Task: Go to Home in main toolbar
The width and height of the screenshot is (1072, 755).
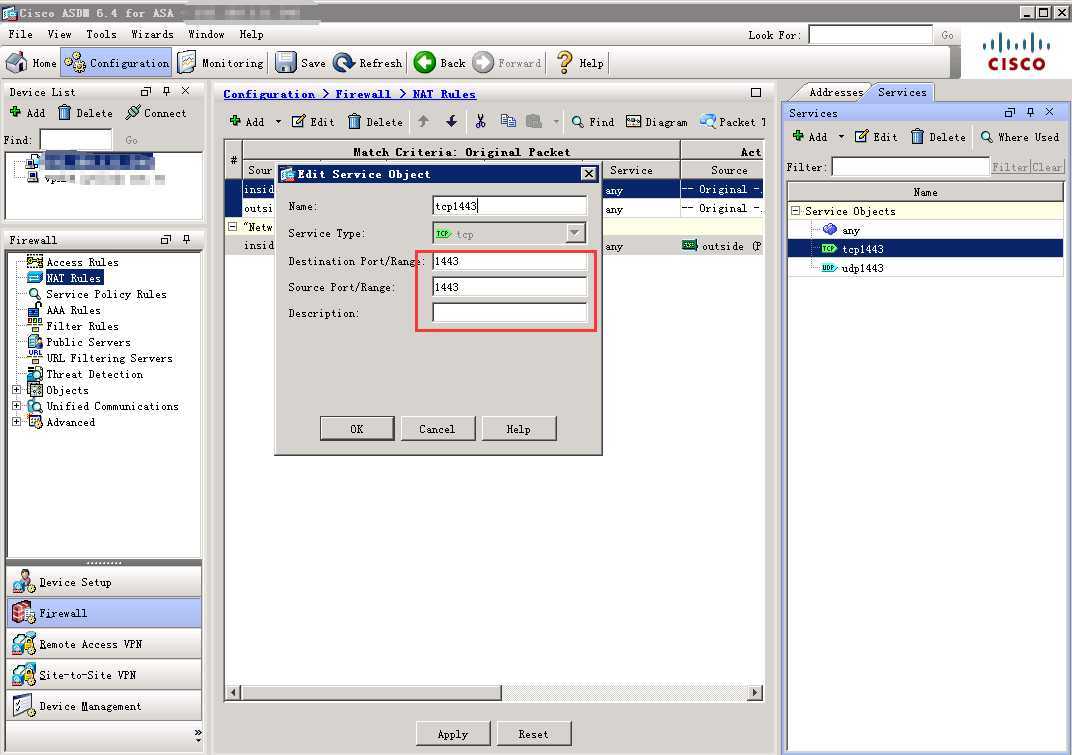Action: pos(31,63)
